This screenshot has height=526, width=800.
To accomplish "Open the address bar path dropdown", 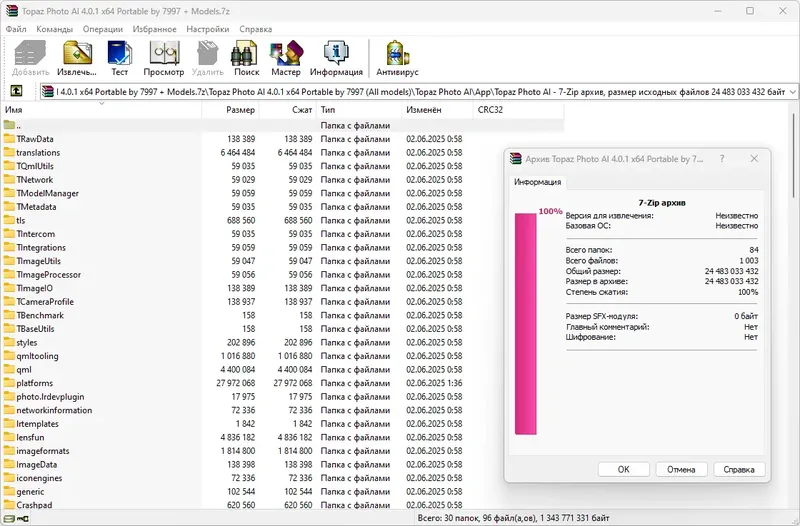I will point(792,91).
